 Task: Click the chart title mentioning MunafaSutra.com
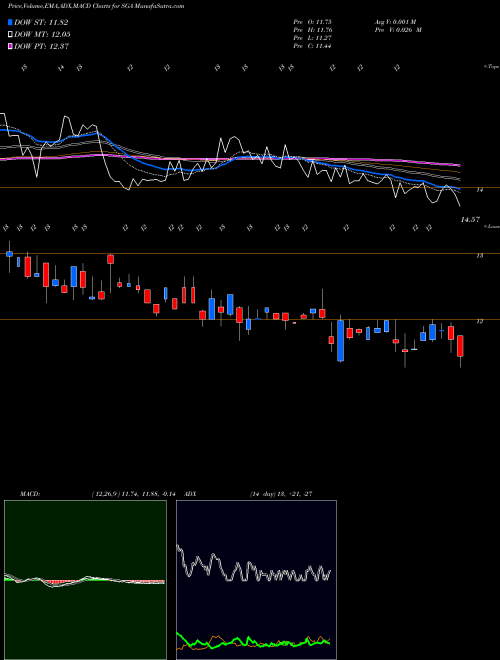click(x=96, y=6)
